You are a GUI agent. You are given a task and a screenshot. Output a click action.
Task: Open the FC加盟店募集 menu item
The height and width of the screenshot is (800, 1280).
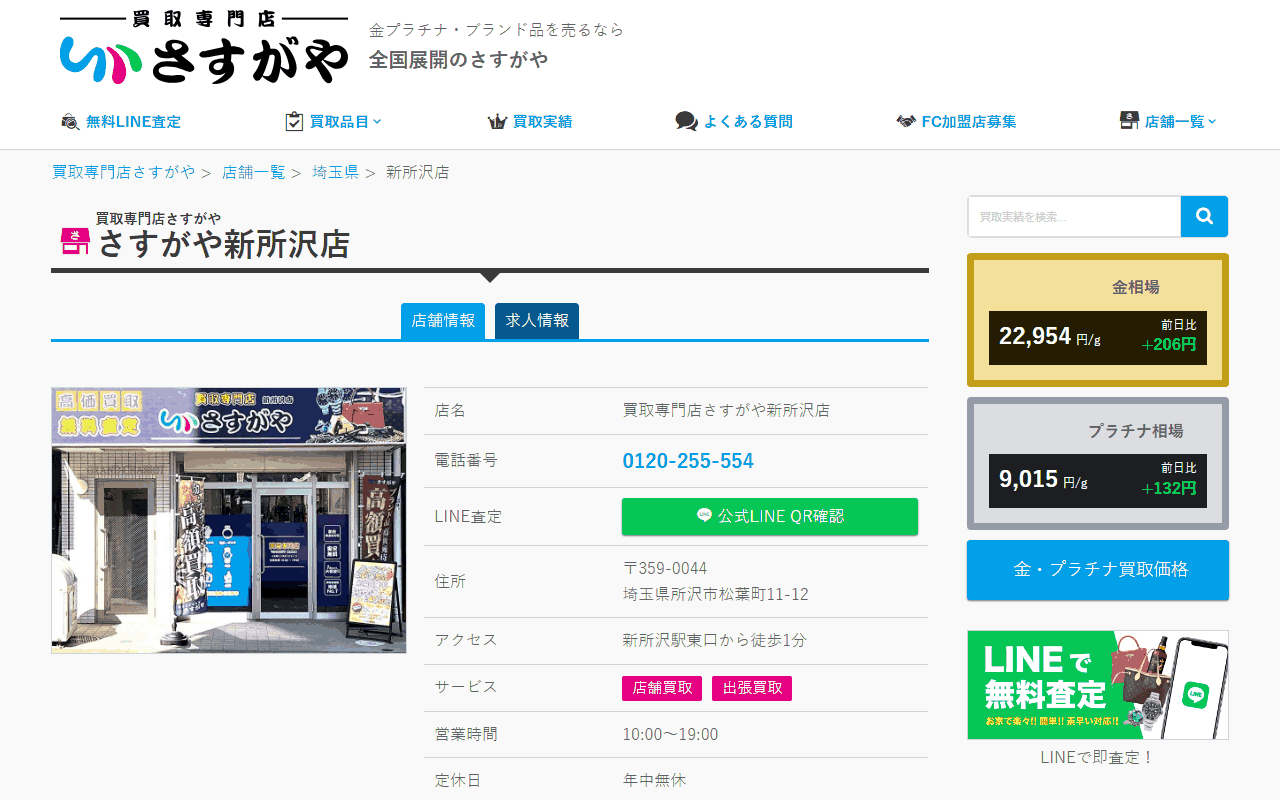click(x=969, y=122)
